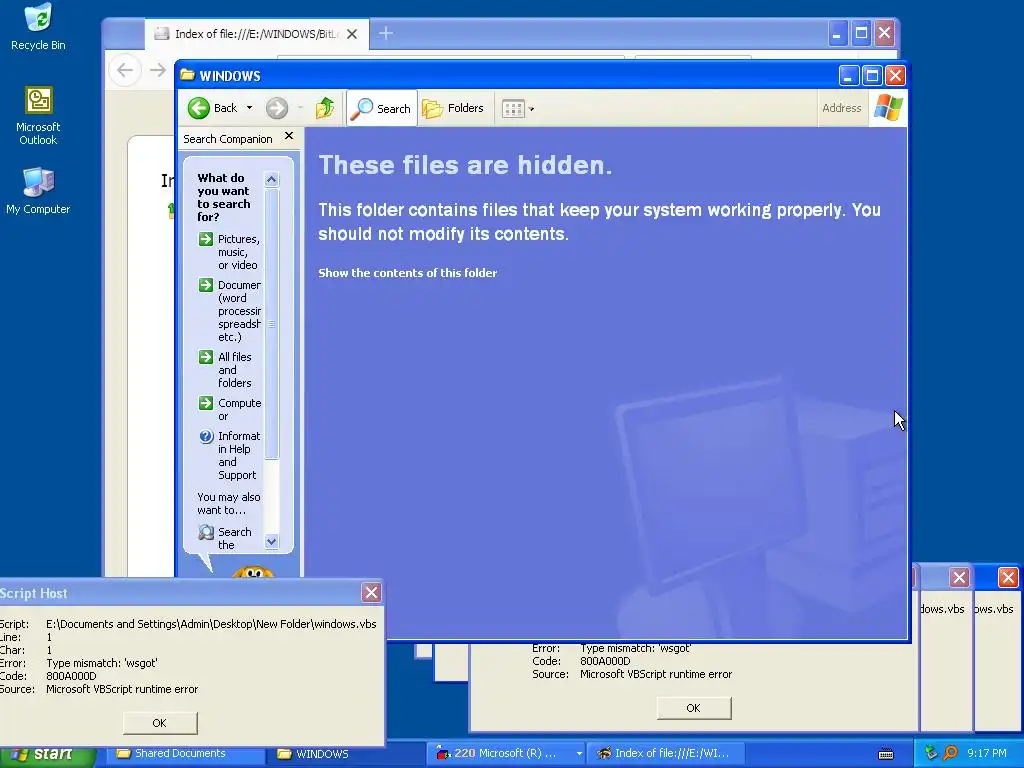Go up one folder level
The width and height of the screenshot is (1024, 768).
pos(325,108)
